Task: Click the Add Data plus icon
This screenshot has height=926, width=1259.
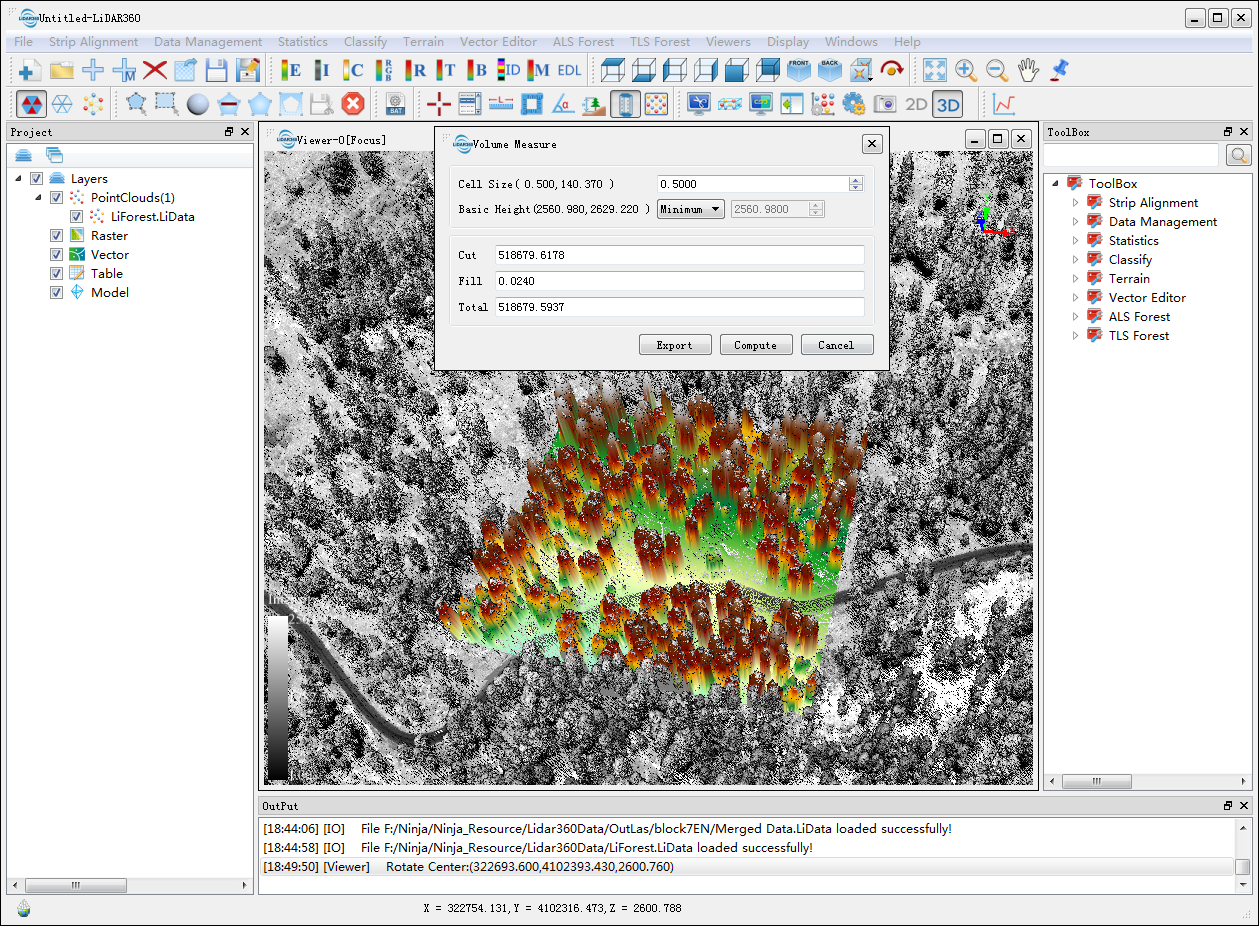Action: (30, 70)
